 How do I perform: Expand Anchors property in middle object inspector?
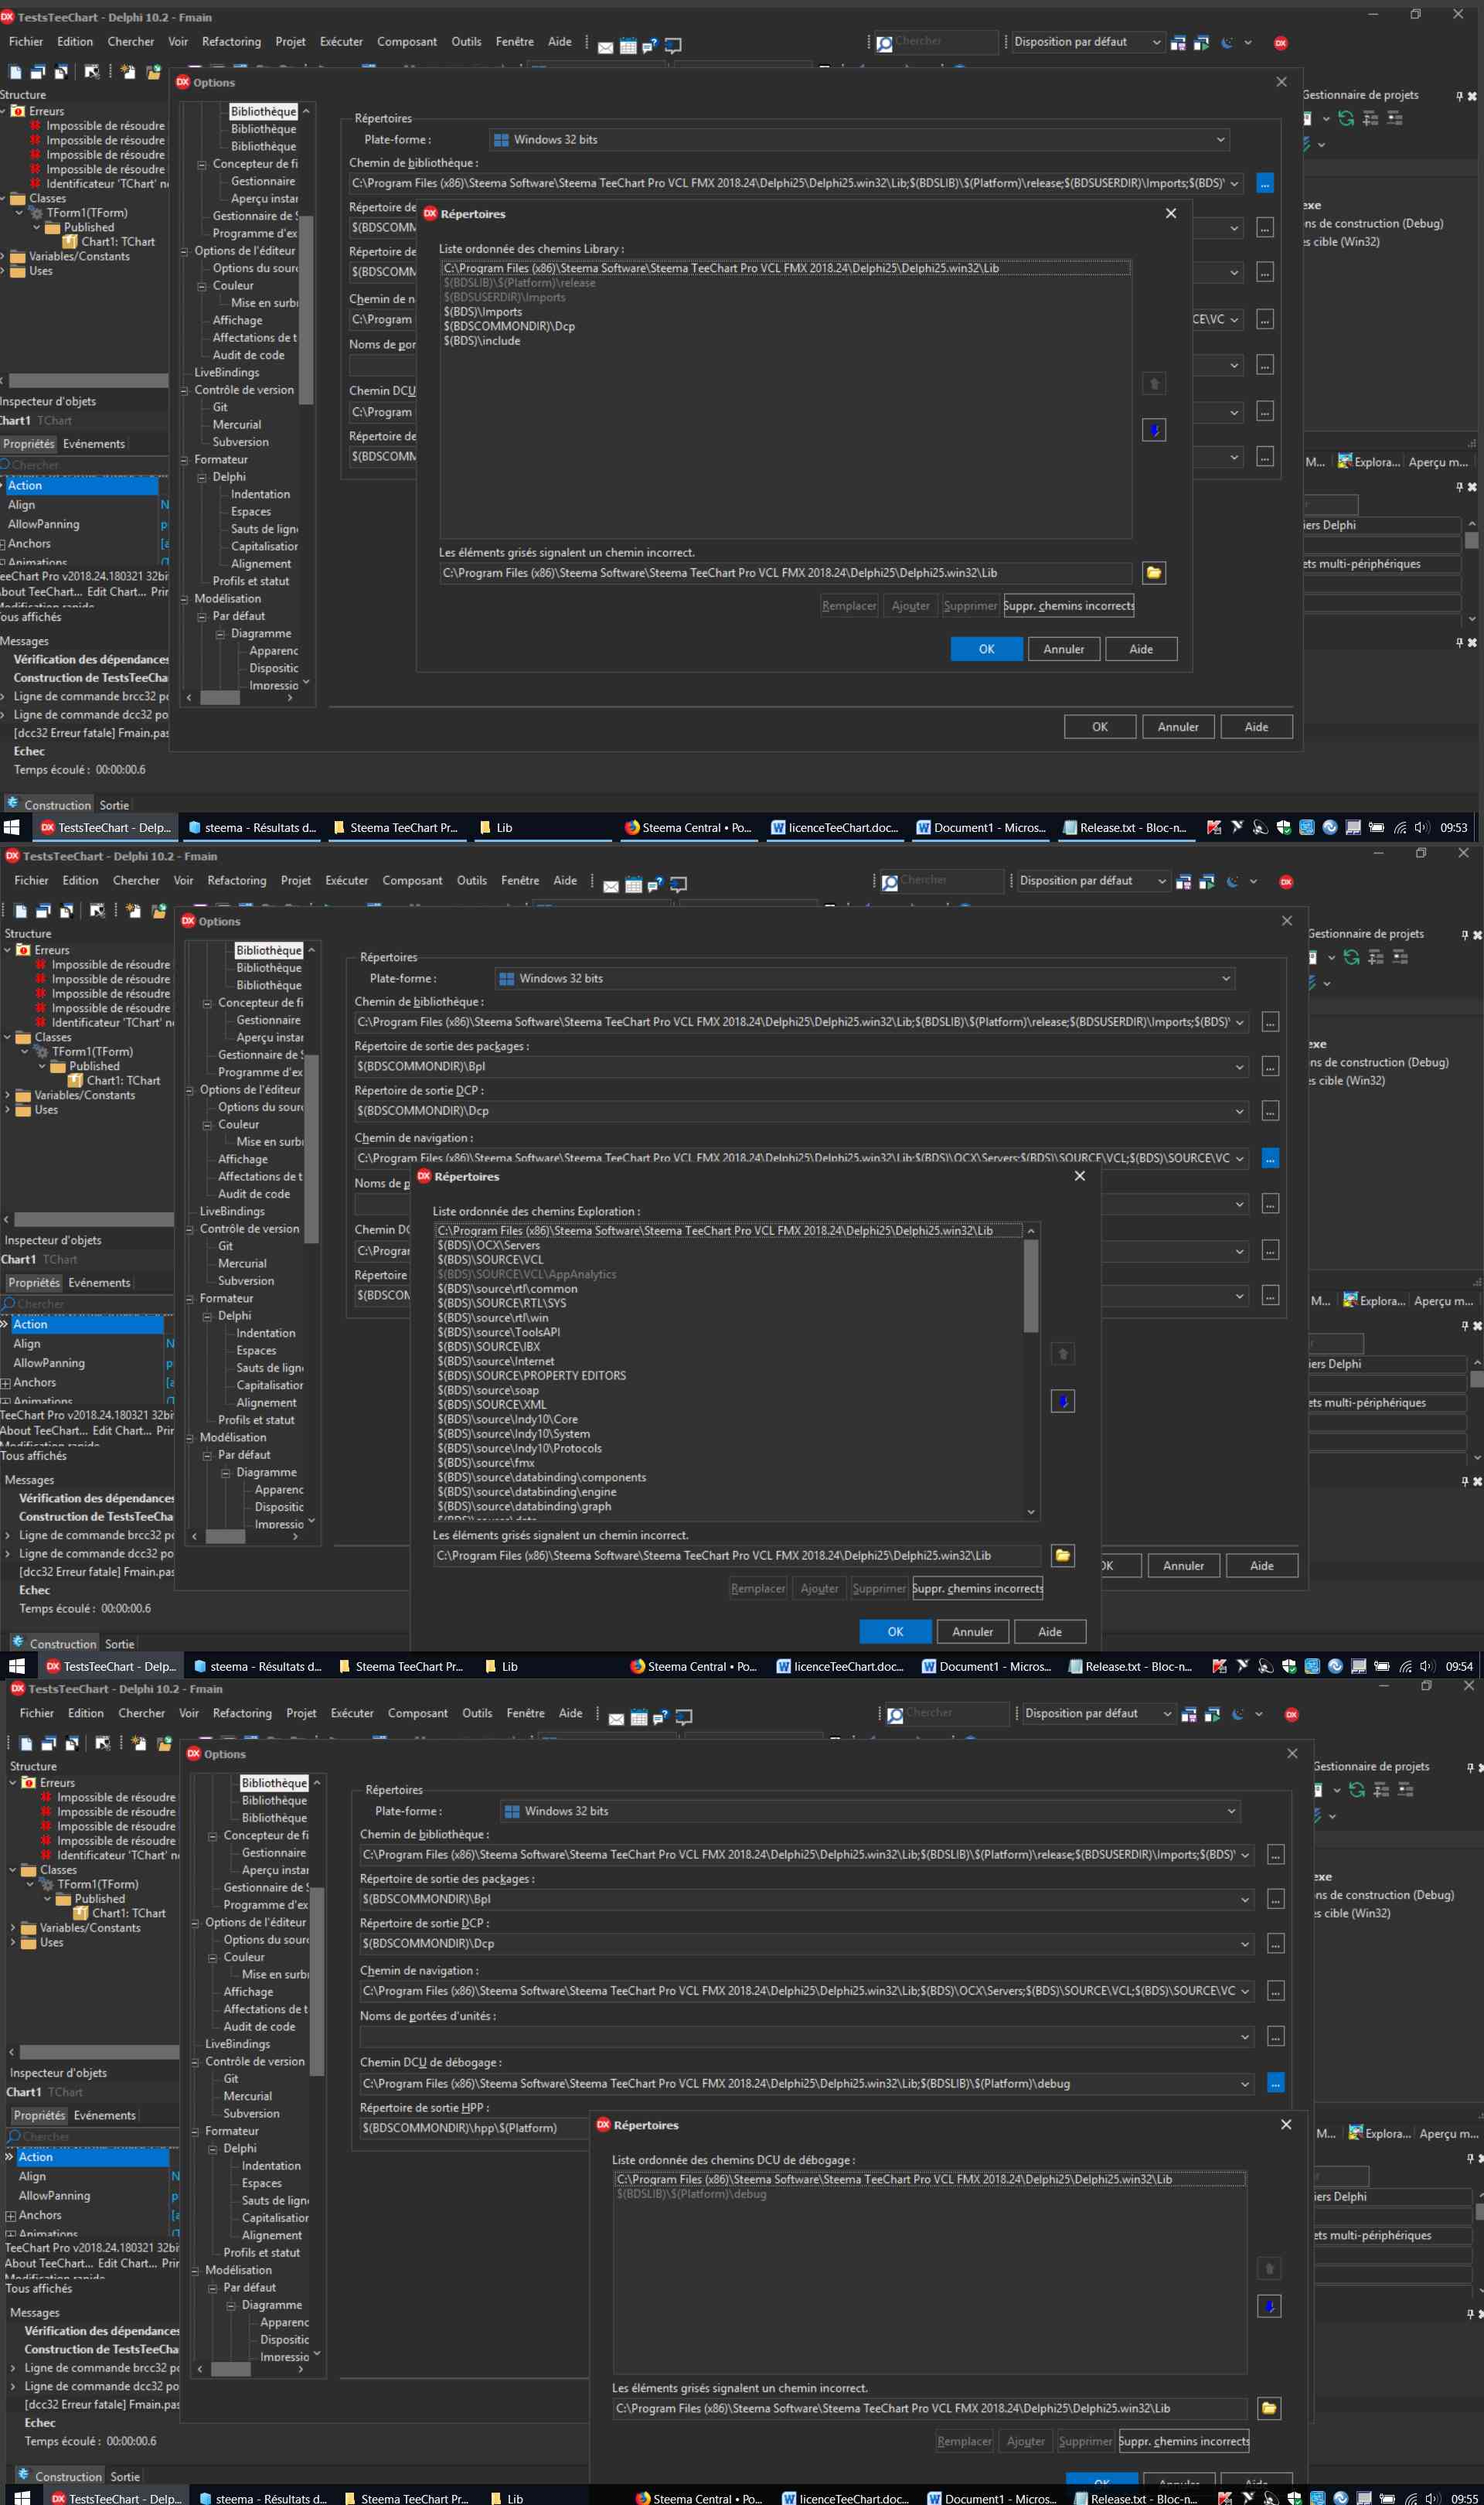[6, 1383]
